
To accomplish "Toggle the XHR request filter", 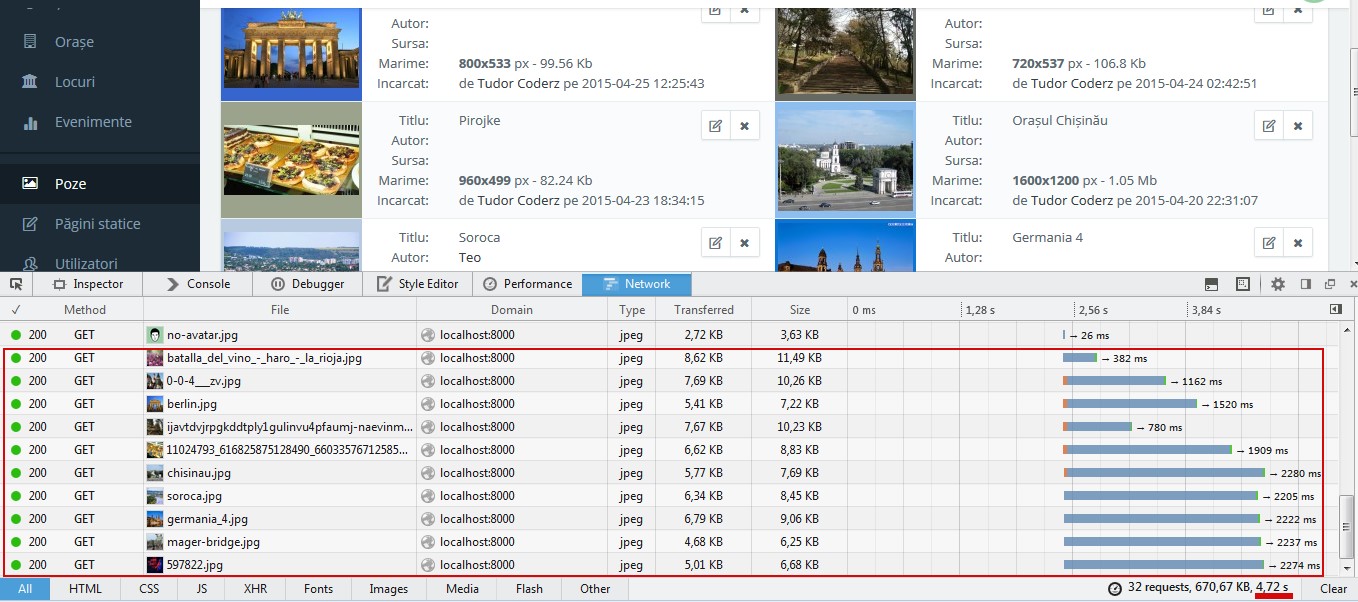I will pyautogui.click(x=254, y=589).
